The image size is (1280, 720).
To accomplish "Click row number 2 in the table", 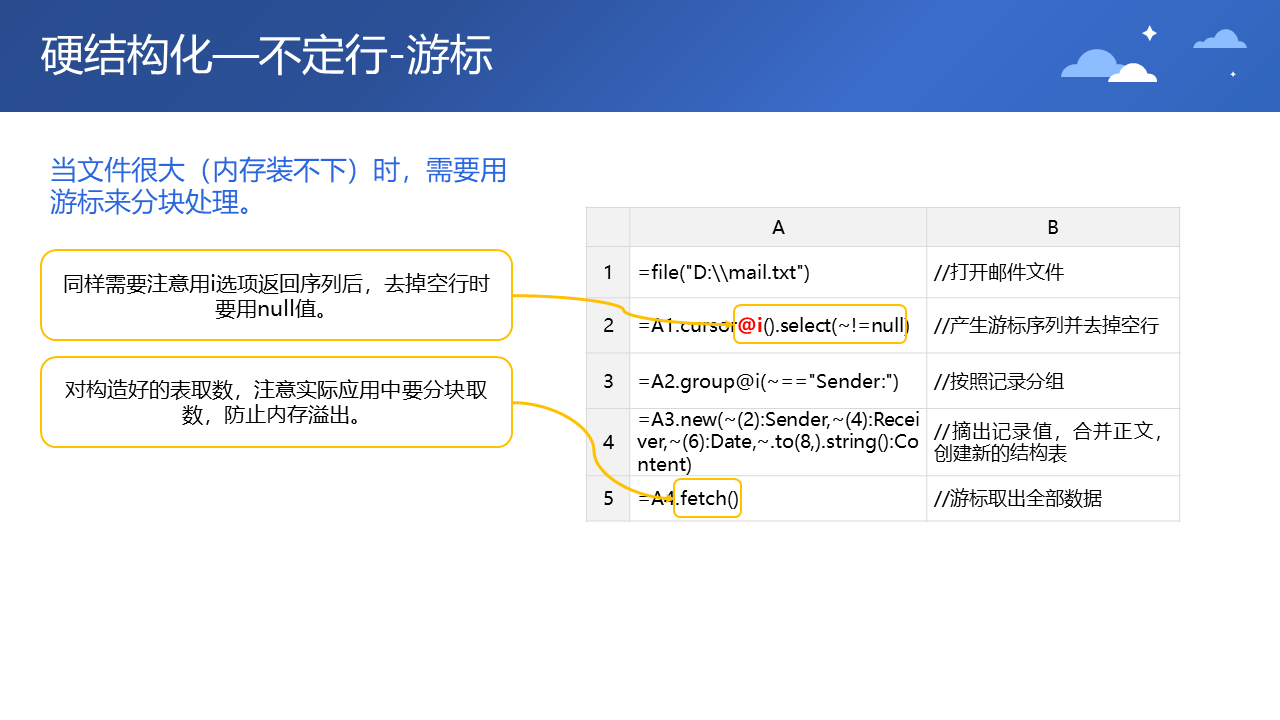I will click(608, 325).
